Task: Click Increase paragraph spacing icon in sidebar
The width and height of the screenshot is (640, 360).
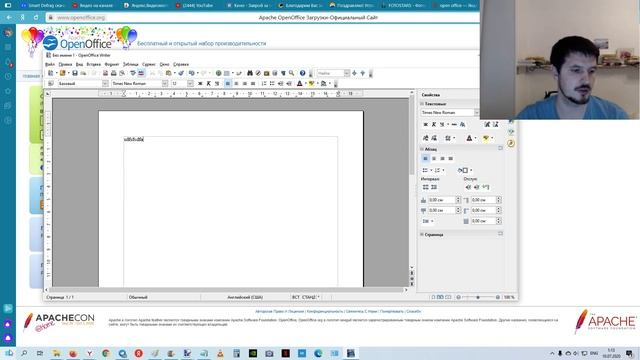Action: tap(425, 187)
